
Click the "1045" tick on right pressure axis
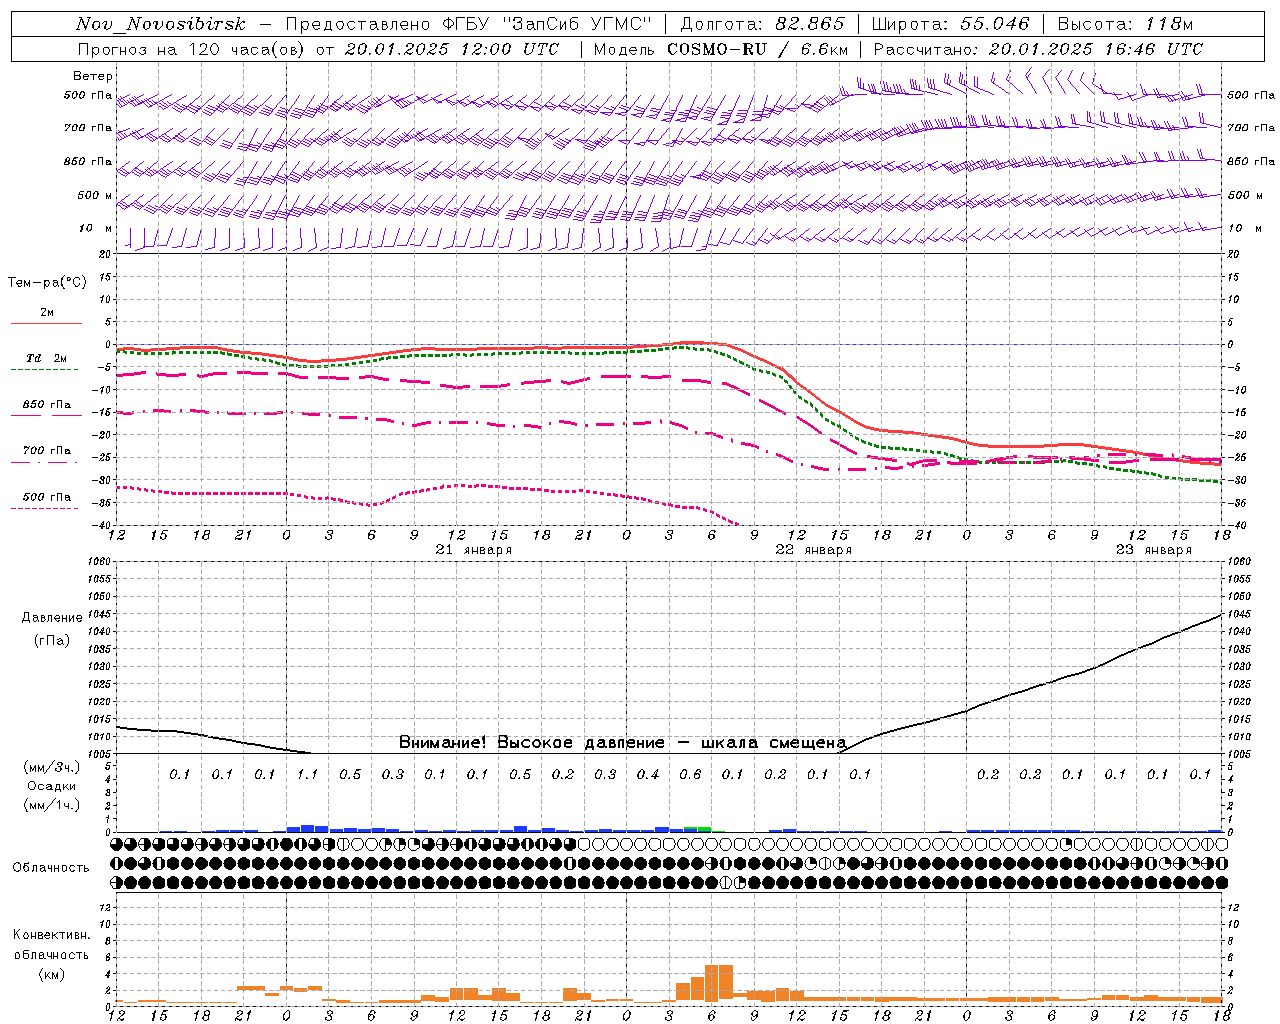point(1238,614)
